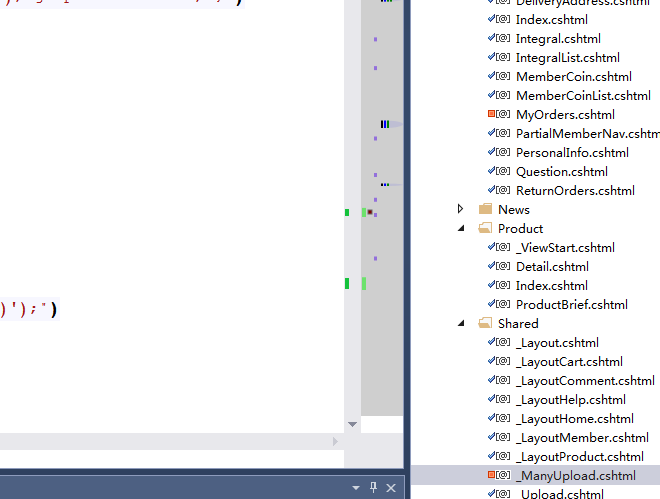
Task: Click the file icon next to _Layout.cshtml
Action: [x=503, y=342]
